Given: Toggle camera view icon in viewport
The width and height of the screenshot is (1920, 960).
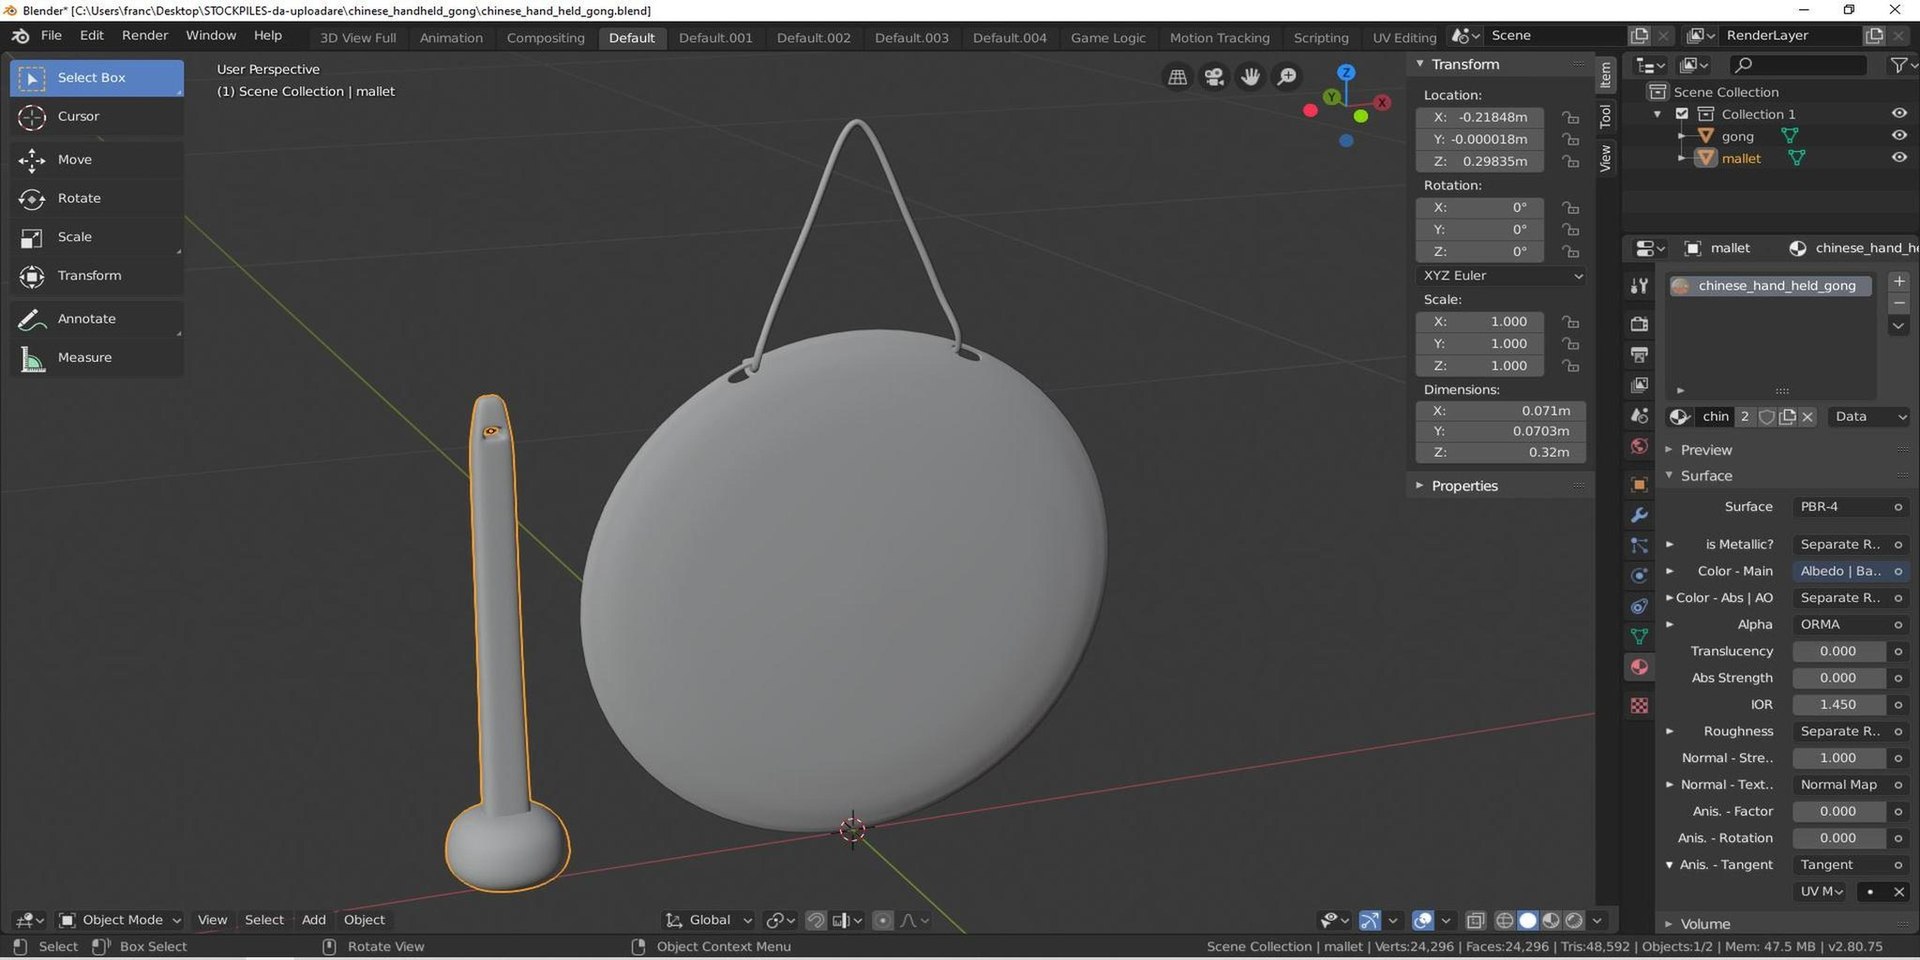Looking at the screenshot, I should (x=1214, y=77).
